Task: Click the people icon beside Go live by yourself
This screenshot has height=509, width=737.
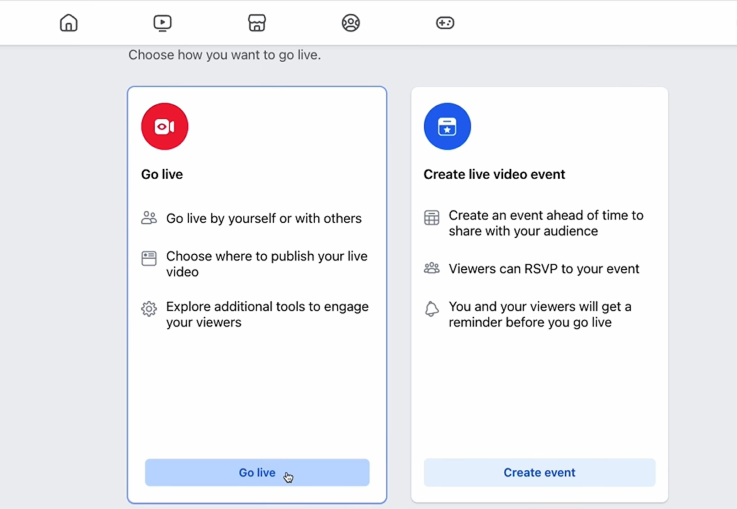Action: [149, 218]
